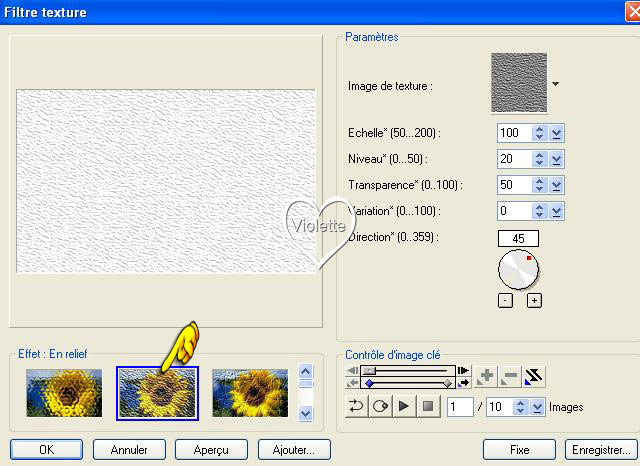Image resolution: width=640 pixels, height=466 pixels.
Task: Click the remove keyframe minus icon
Action: (x=510, y=376)
